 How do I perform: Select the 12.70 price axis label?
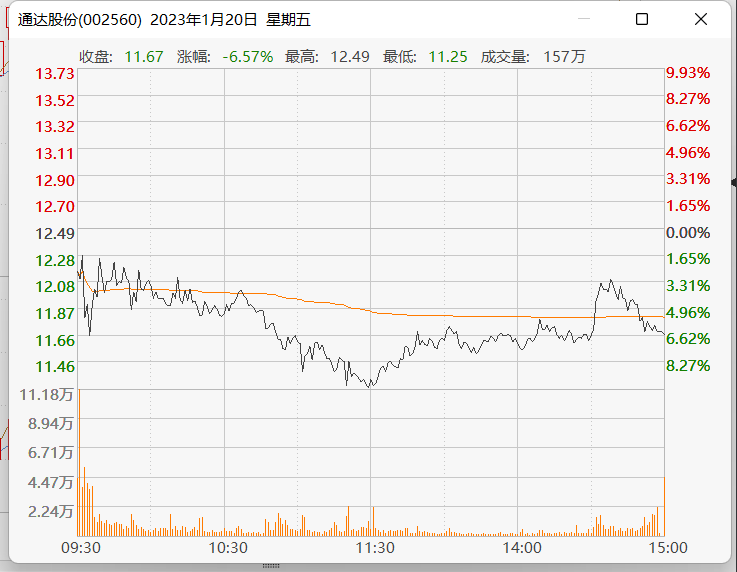point(55,206)
